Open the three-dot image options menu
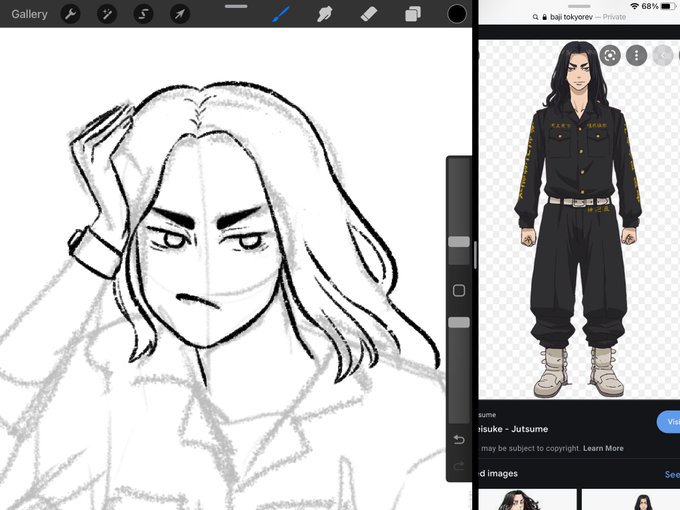 tap(636, 56)
